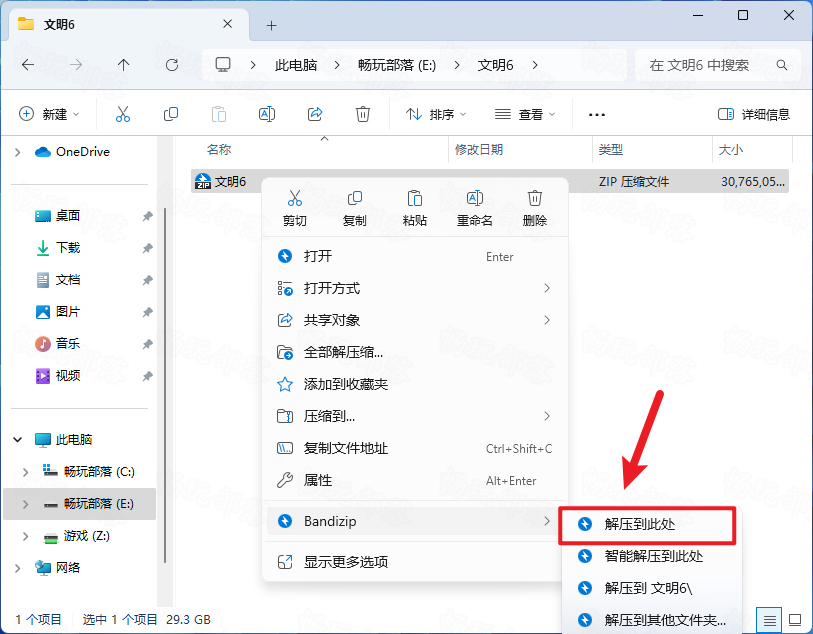Click the Rename icon in the toolbar
This screenshot has width=813, height=634.
(x=267, y=114)
